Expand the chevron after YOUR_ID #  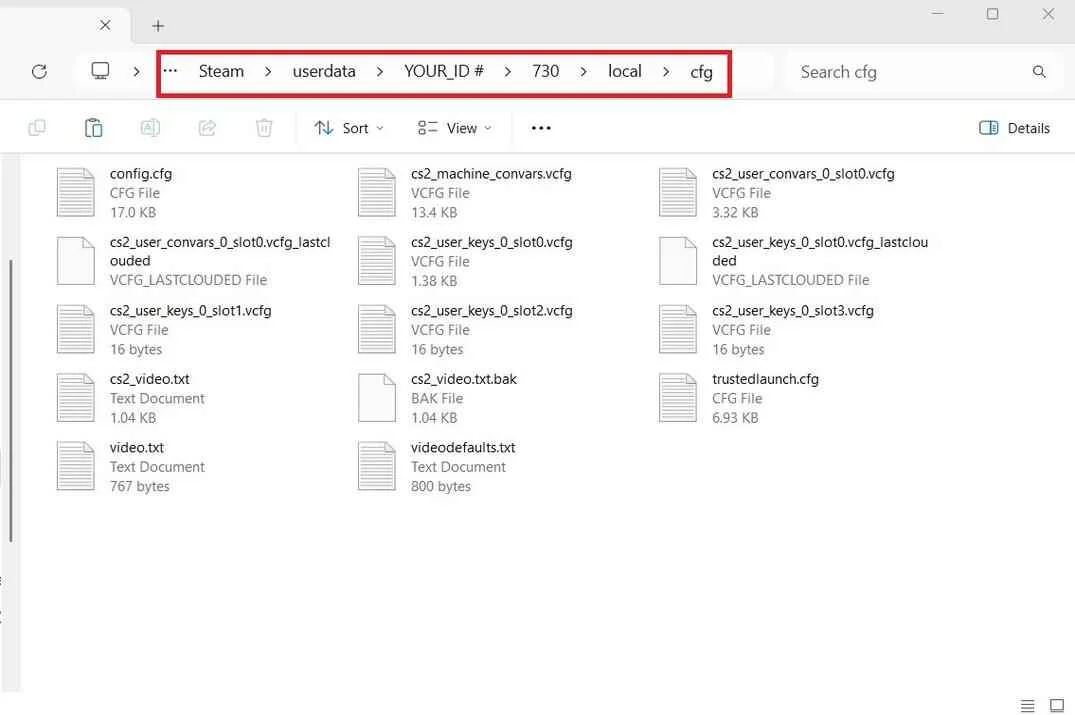pyautogui.click(x=507, y=71)
